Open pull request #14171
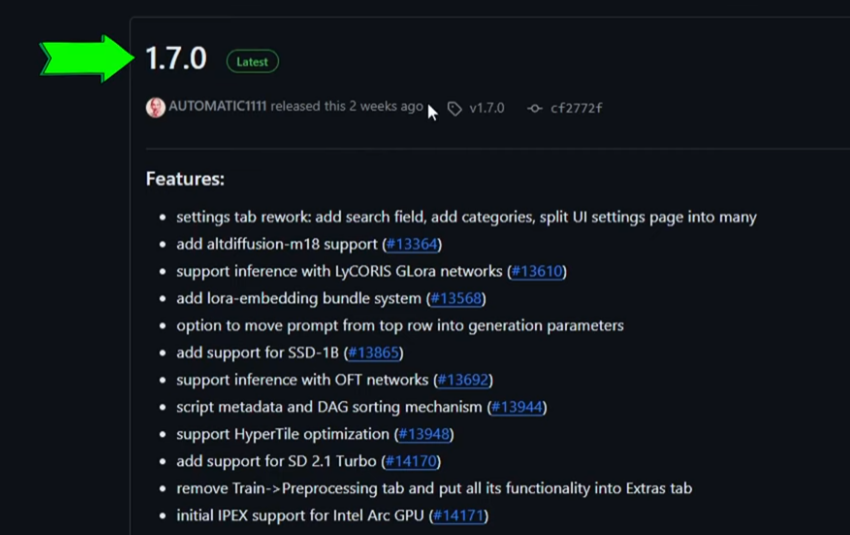 [x=459, y=515]
